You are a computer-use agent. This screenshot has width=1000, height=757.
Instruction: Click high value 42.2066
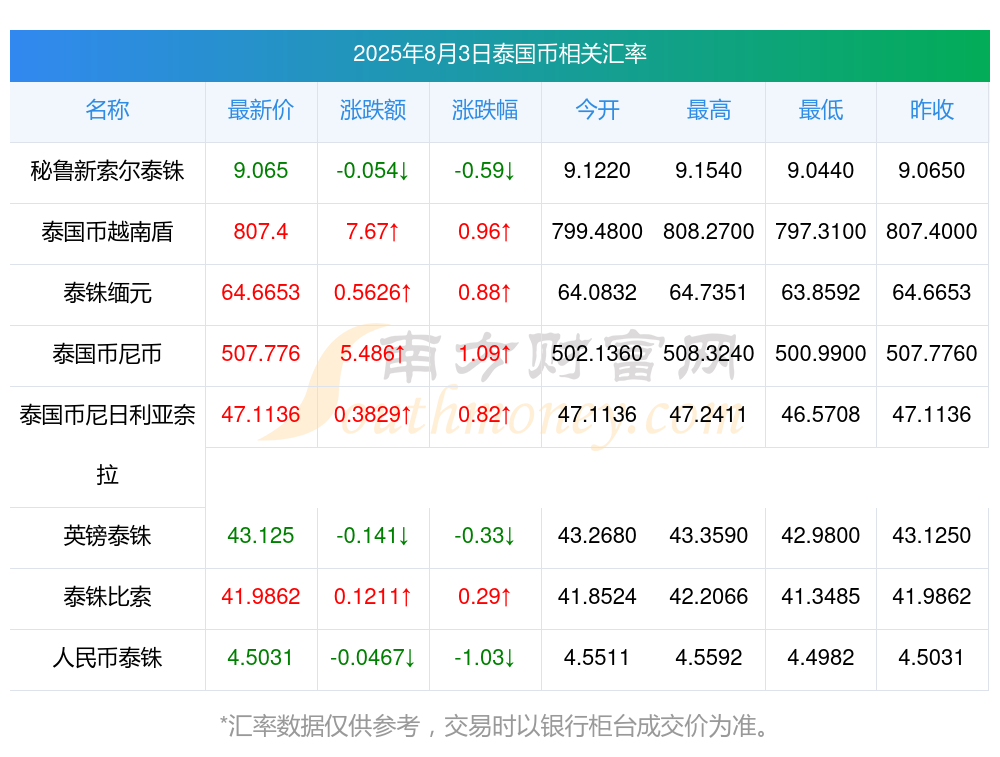(x=709, y=597)
